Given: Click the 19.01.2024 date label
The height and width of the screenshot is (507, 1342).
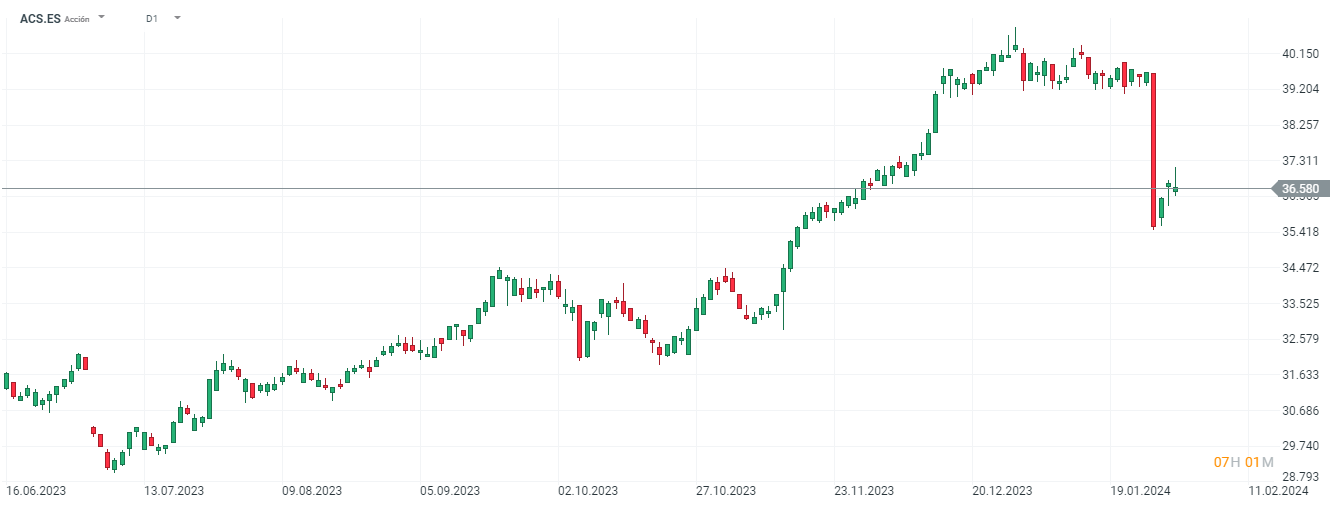Looking at the screenshot, I should (x=1140, y=491).
